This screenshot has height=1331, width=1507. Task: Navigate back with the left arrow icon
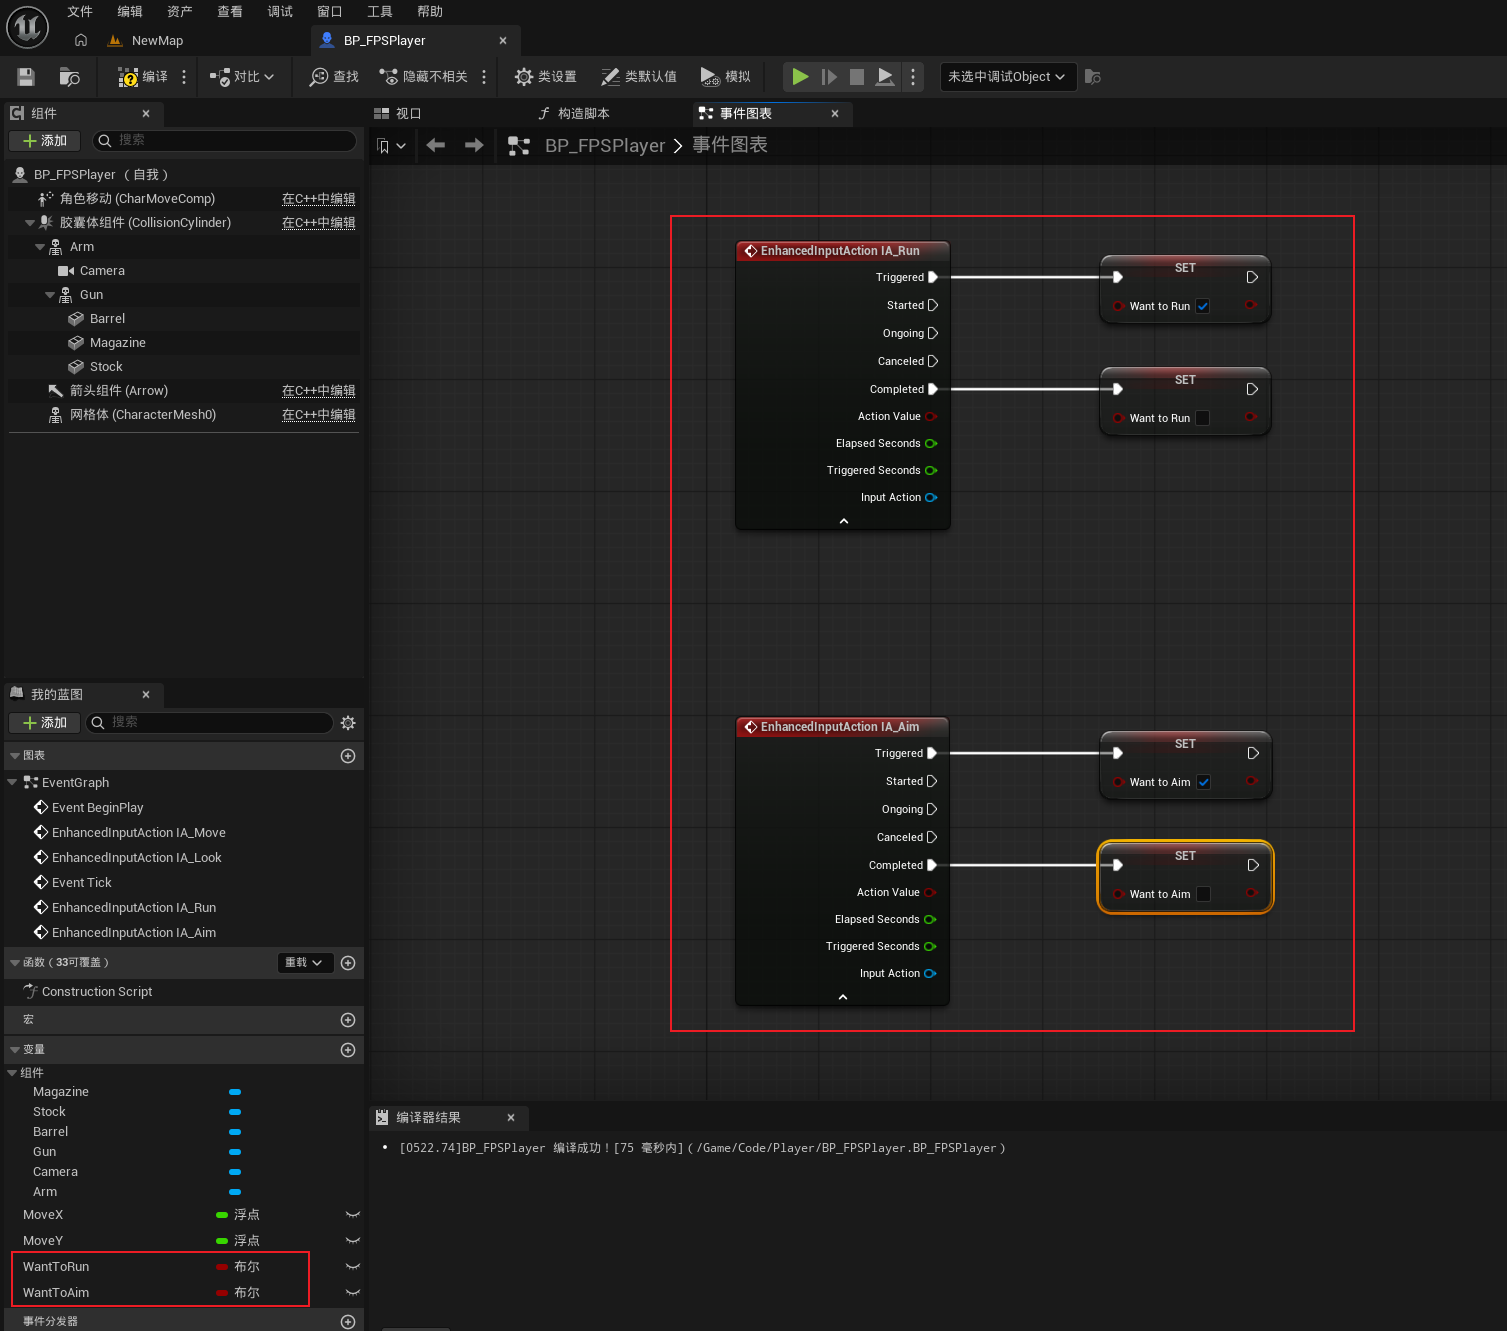436,146
